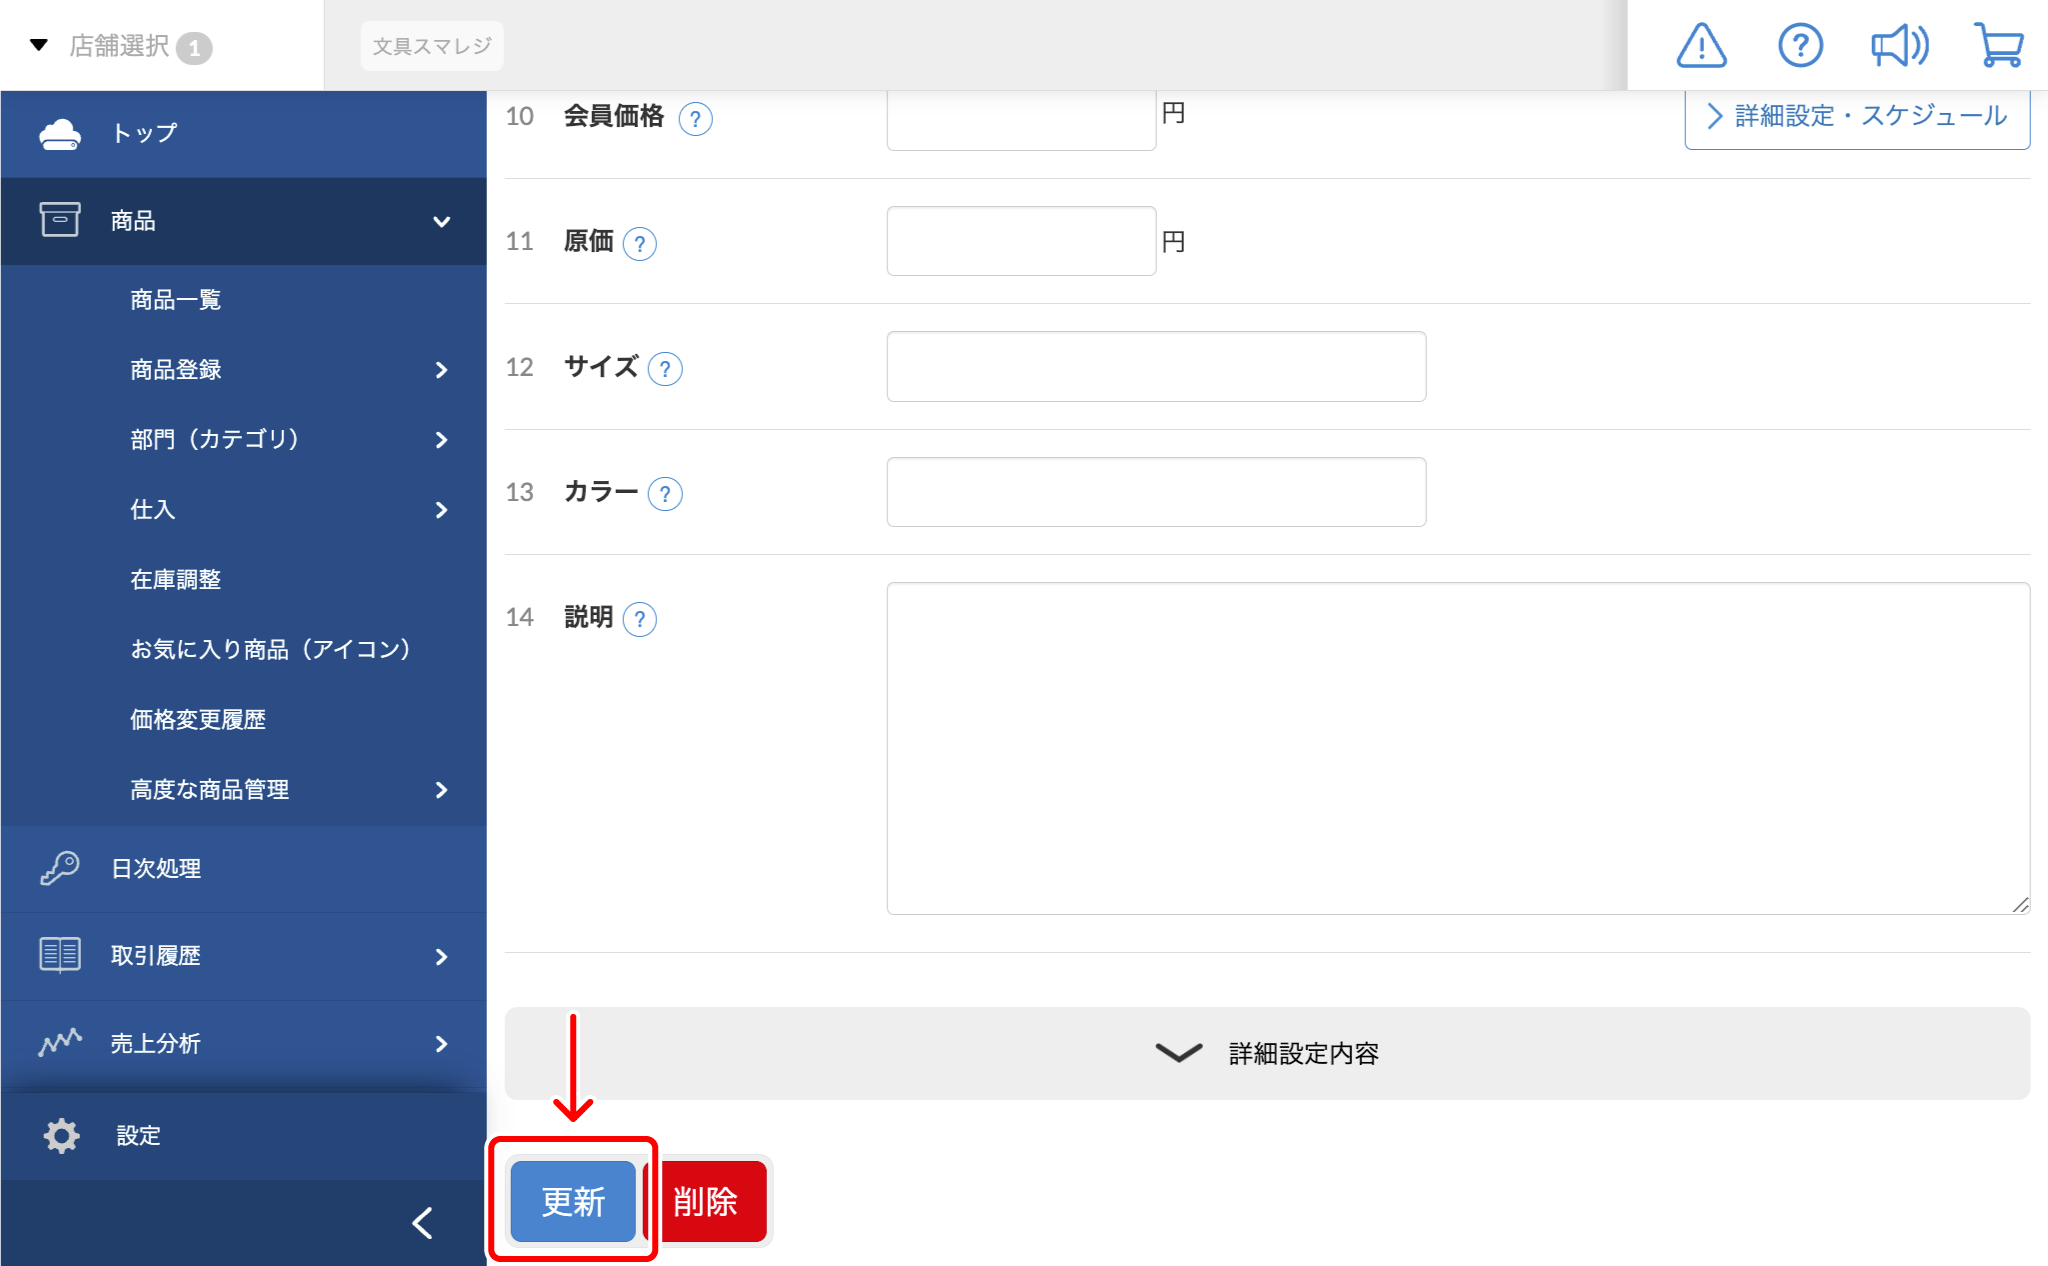Click the cloud icon next to トップ
The width and height of the screenshot is (2048, 1266).
pyautogui.click(x=60, y=134)
